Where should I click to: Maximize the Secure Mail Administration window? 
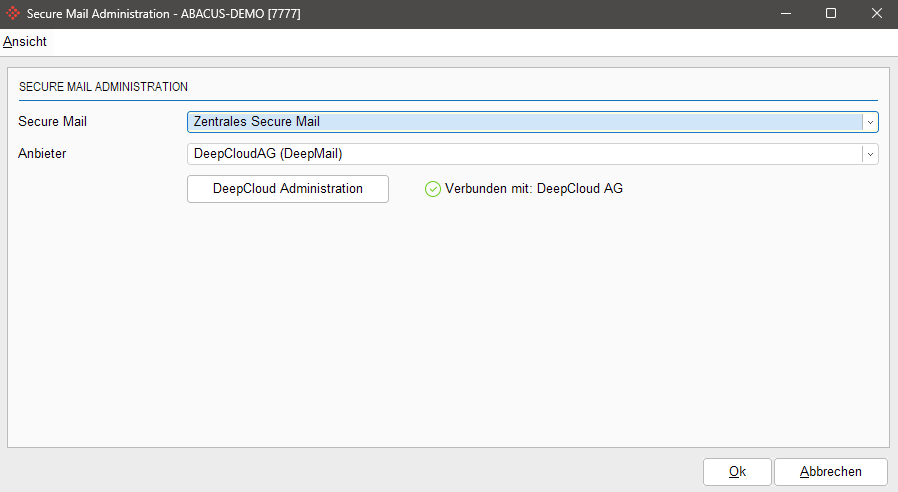(x=830, y=13)
